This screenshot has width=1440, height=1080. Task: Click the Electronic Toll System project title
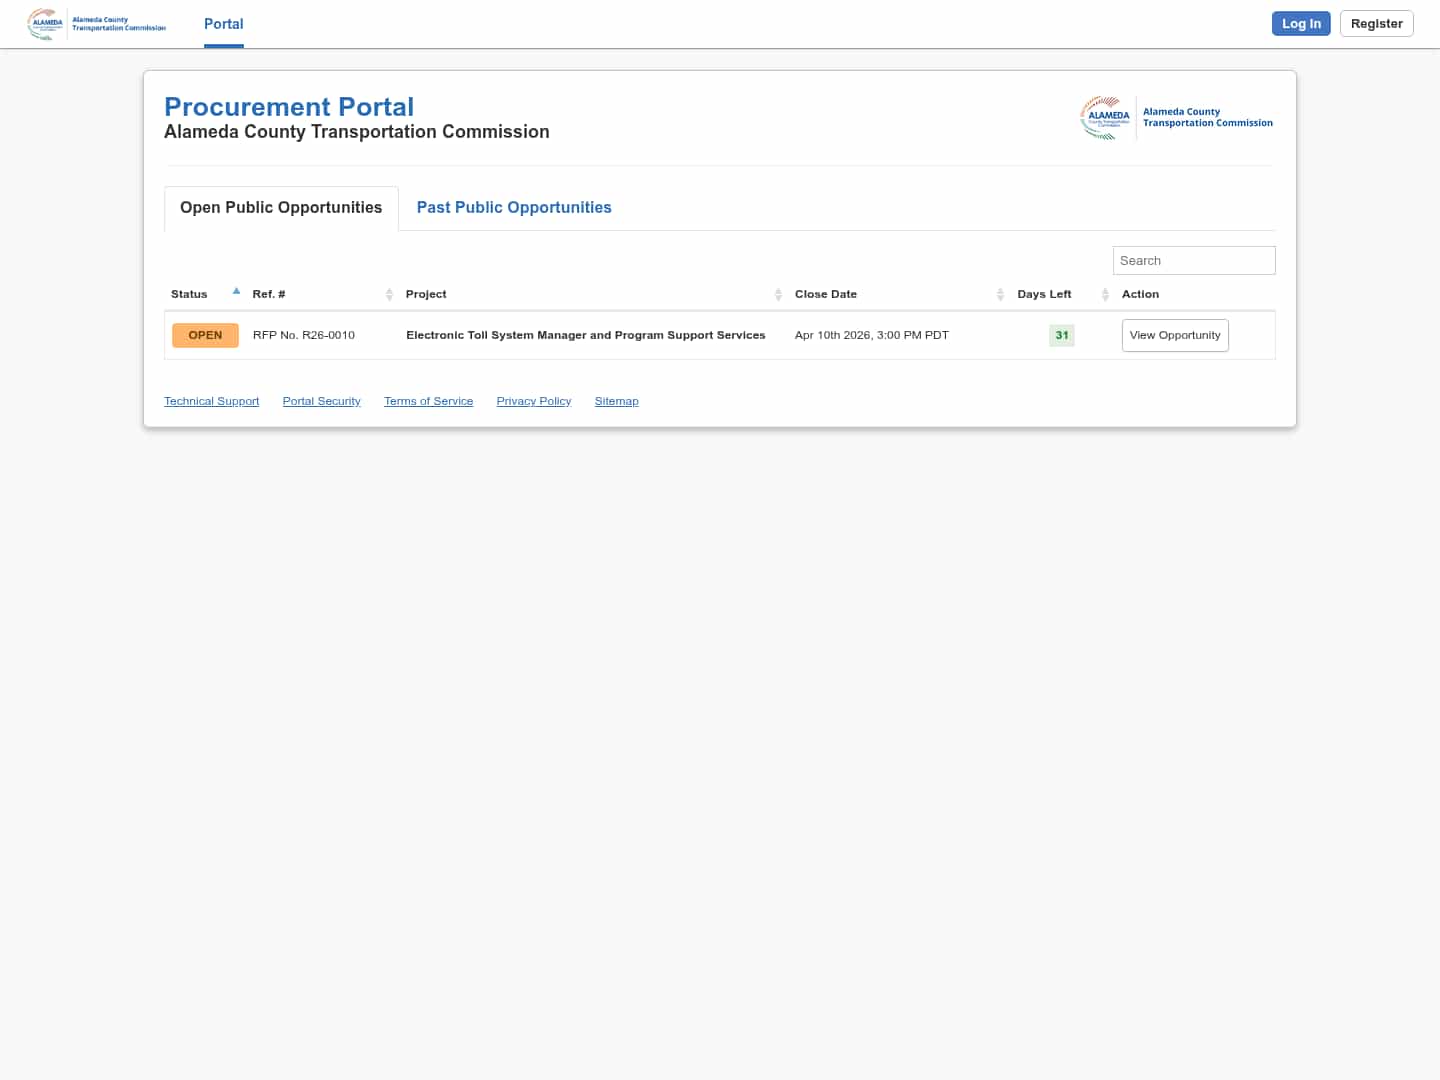pyautogui.click(x=585, y=335)
